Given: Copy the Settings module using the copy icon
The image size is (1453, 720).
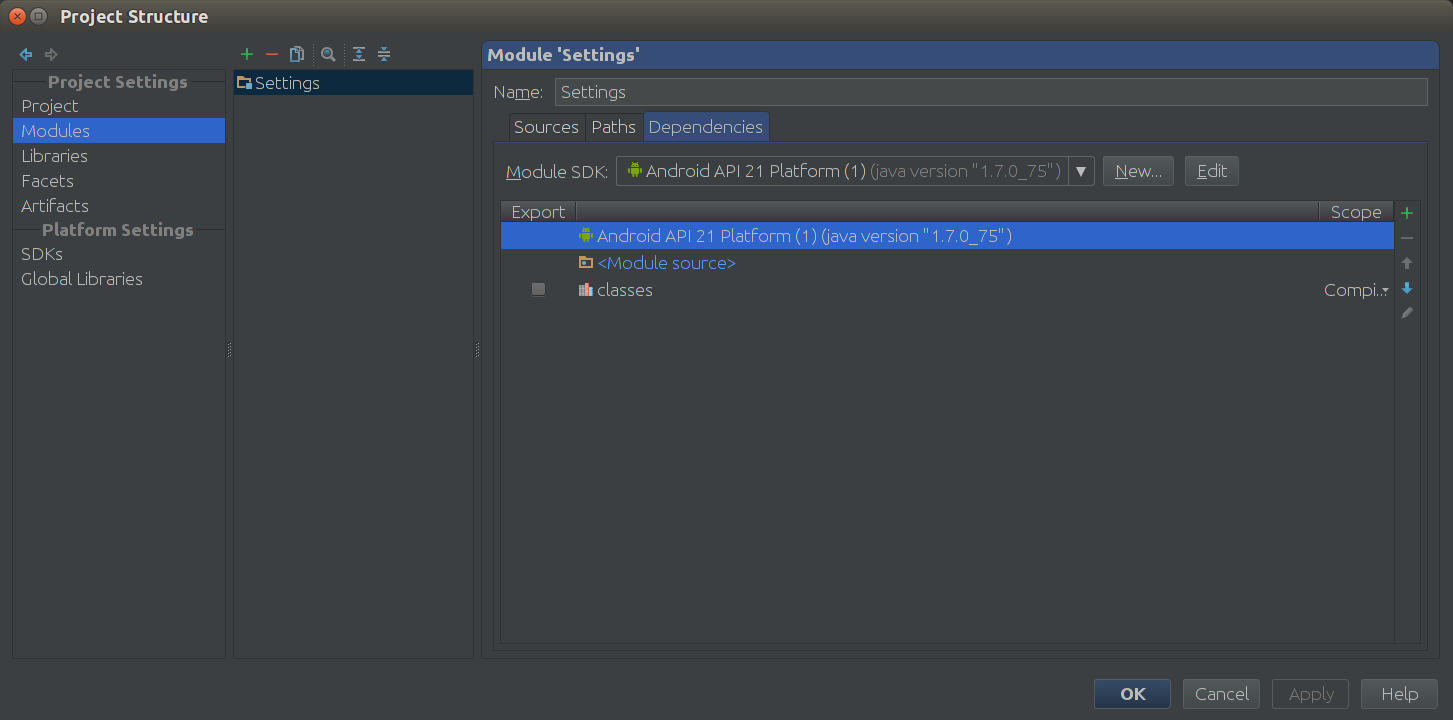Looking at the screenshot, I should 296,54.
